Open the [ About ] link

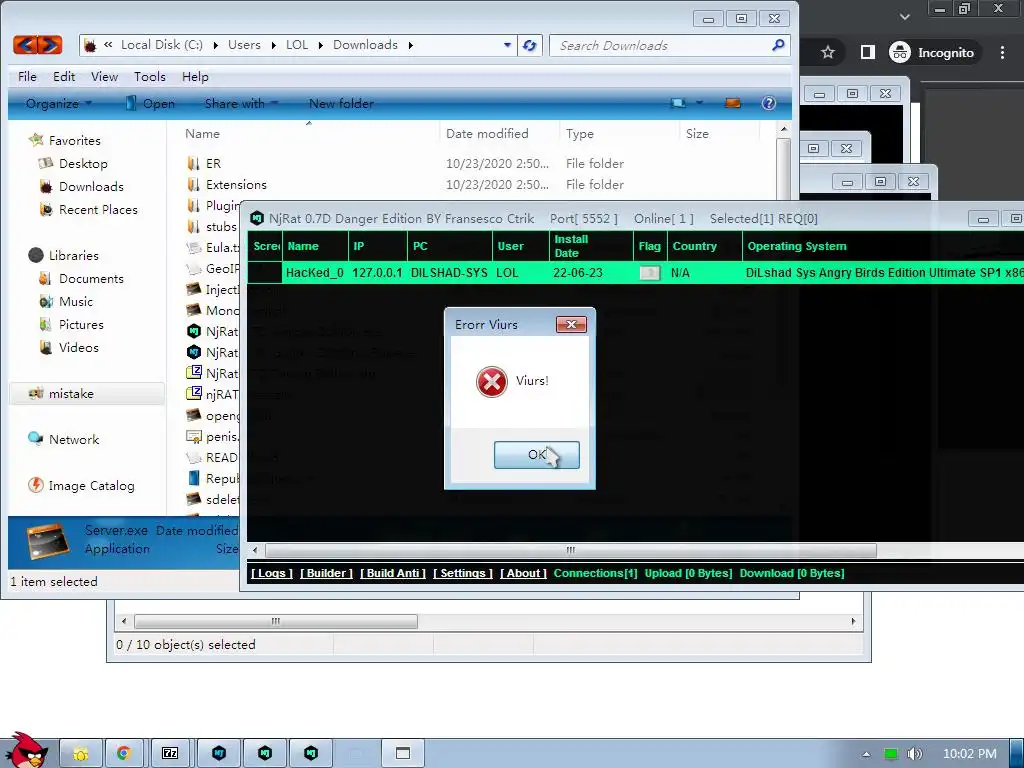523,573
